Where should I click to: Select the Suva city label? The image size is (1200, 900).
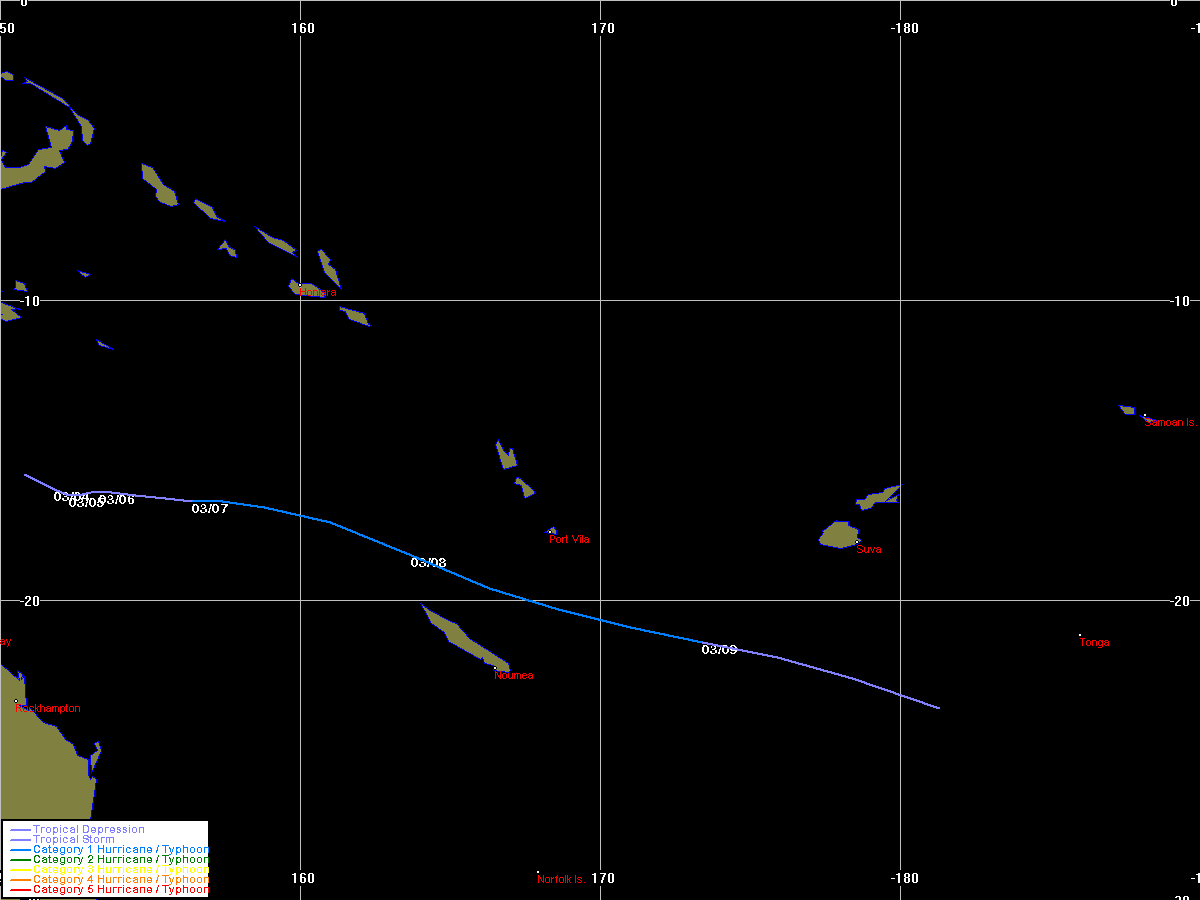point(869,550)
